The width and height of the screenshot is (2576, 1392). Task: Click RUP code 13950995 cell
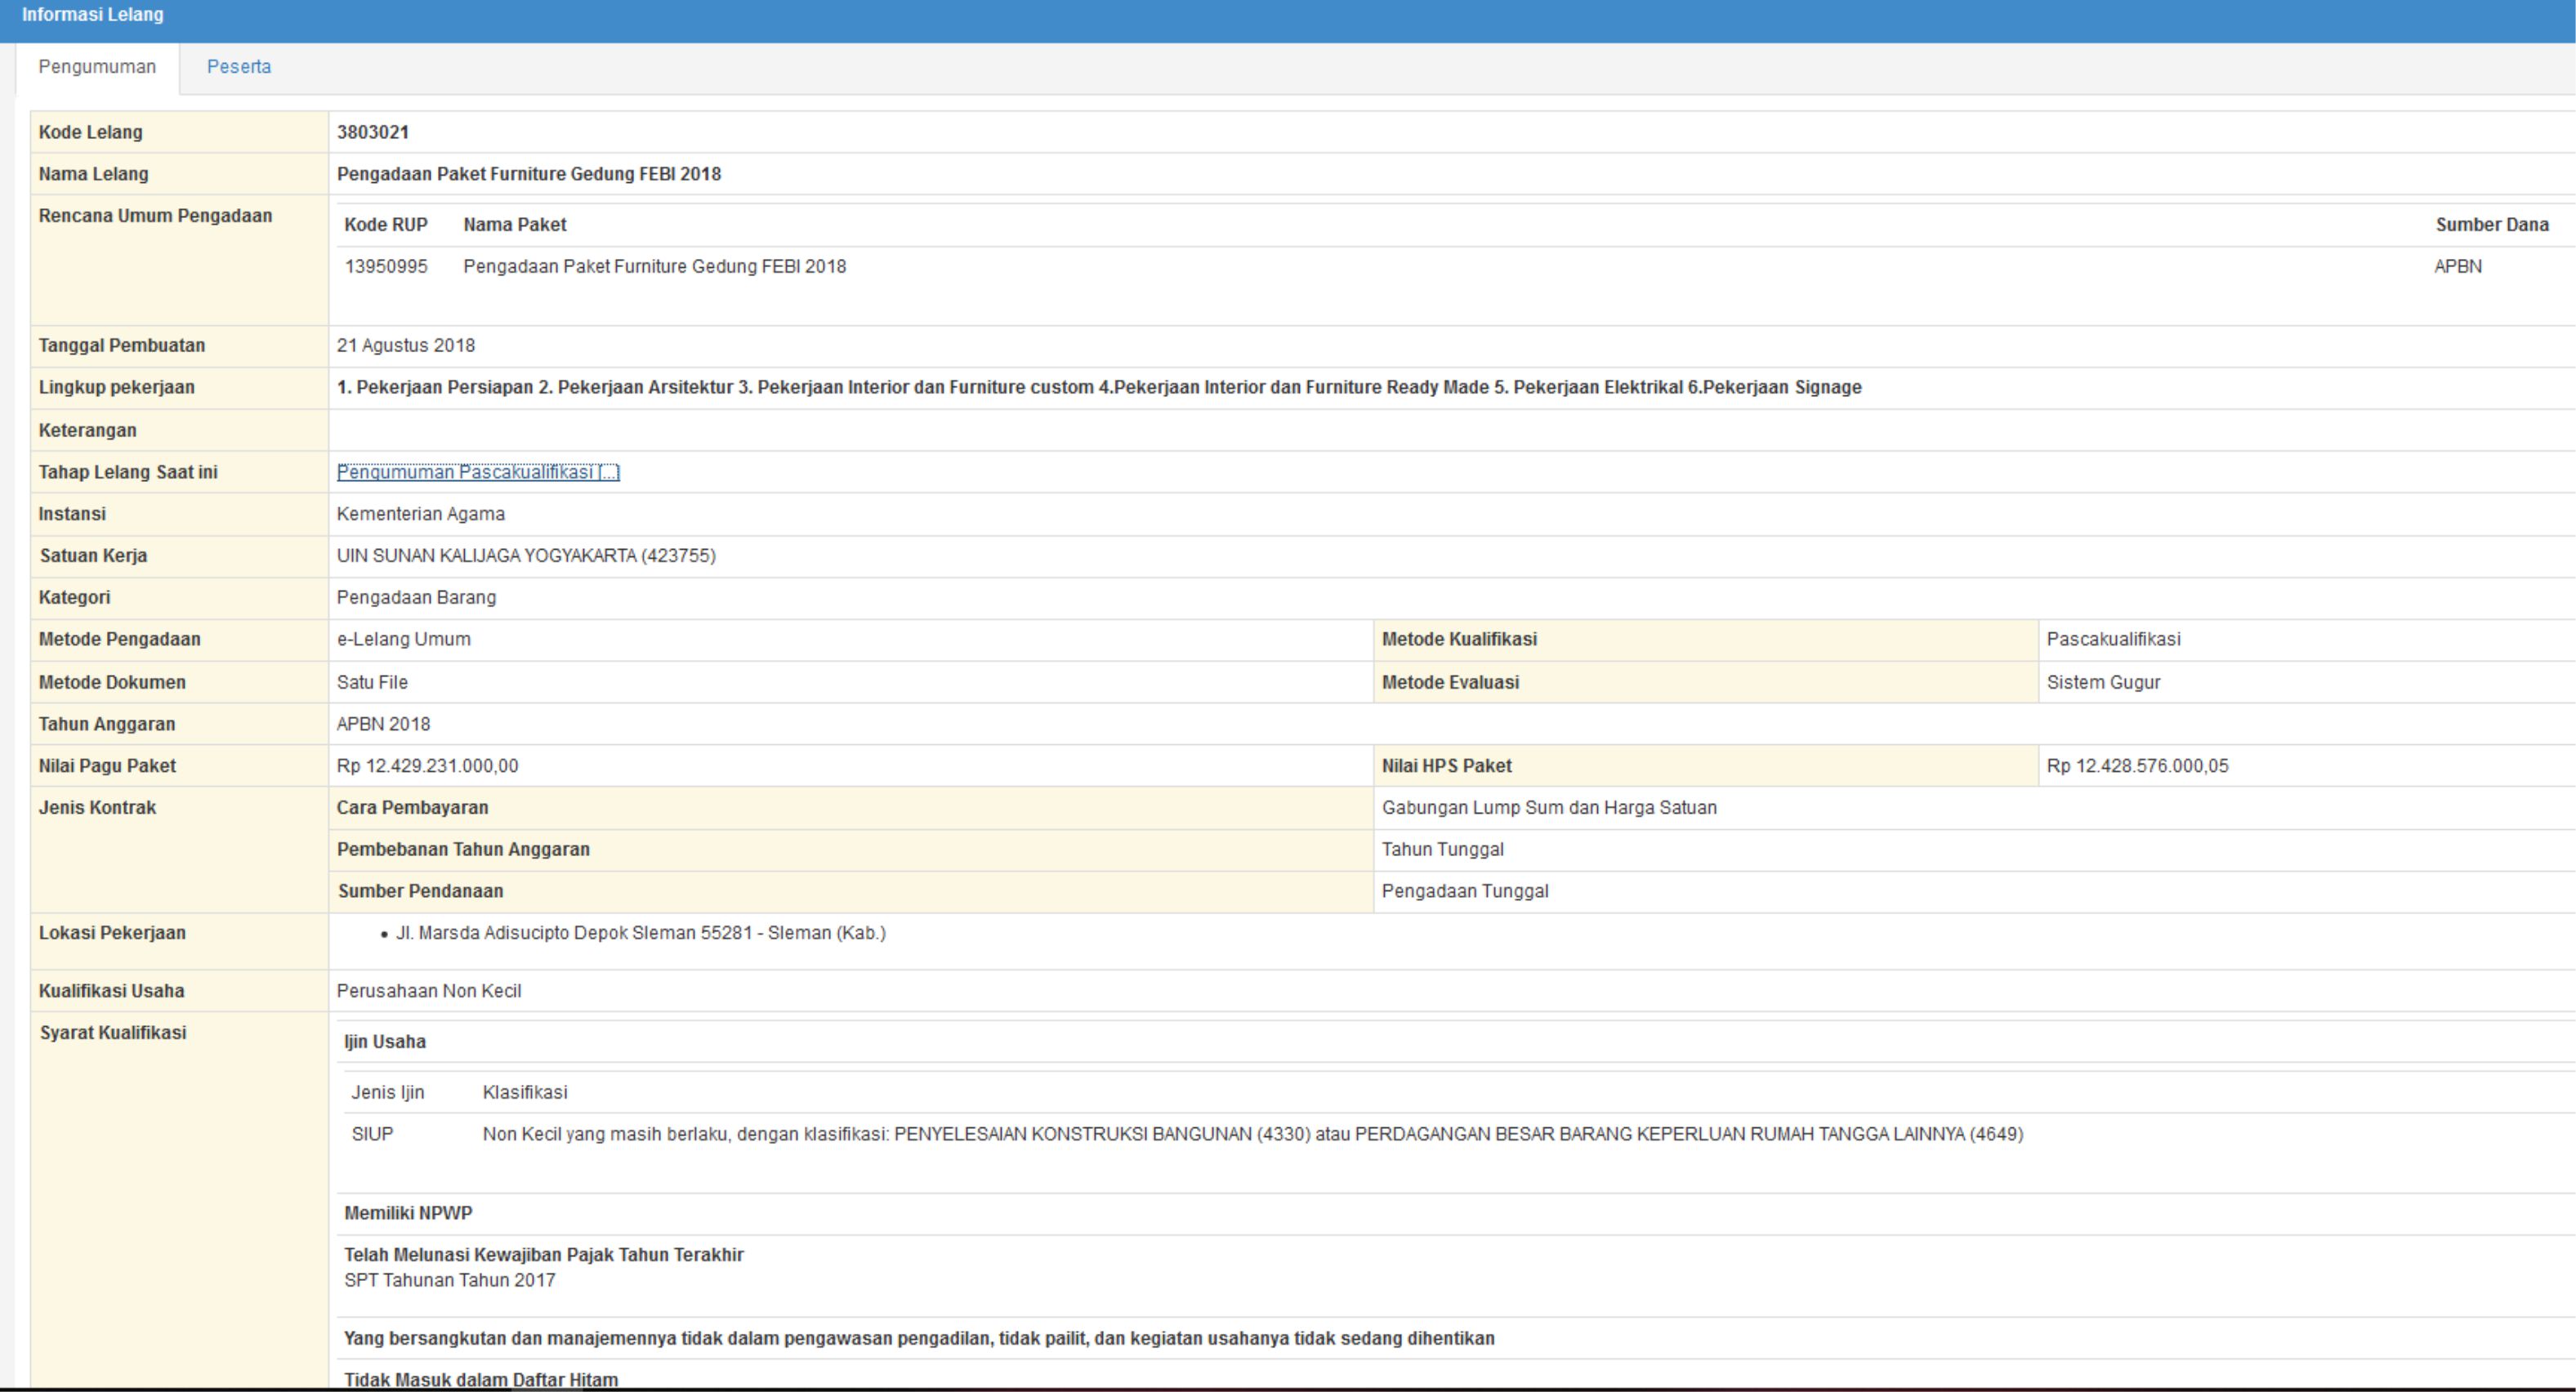click(x=386, y=267)
